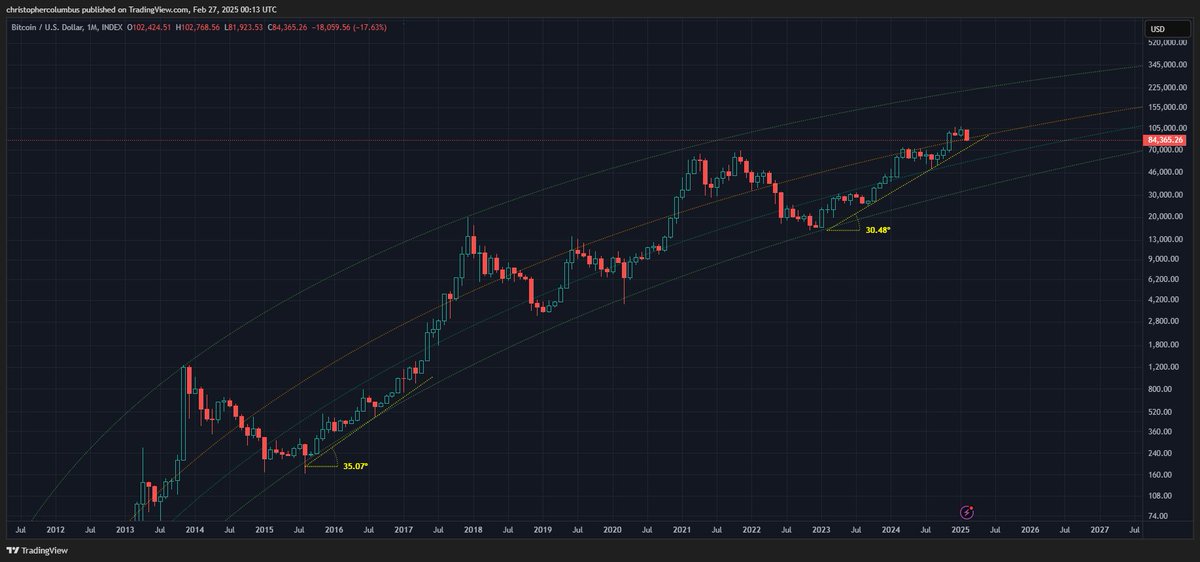Select the 35.07° angle annotation

355,466
